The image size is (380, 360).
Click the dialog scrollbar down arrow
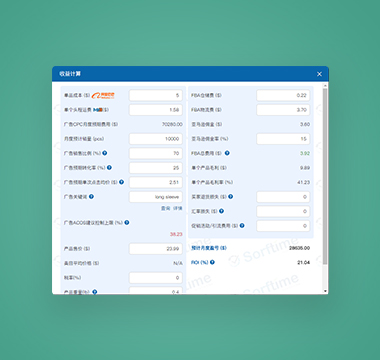(x=325, y=291)
